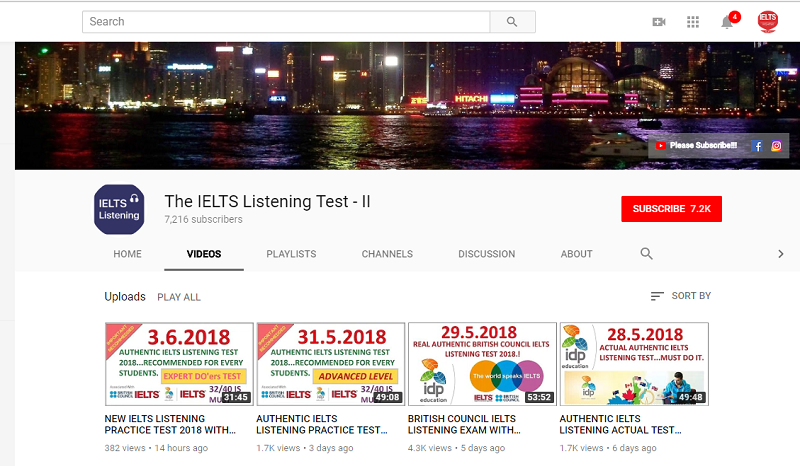Click the IELTS Listening channel logo
Image resolution: width=800 pixels, height=466 pixels.
[x=119, y=209]
